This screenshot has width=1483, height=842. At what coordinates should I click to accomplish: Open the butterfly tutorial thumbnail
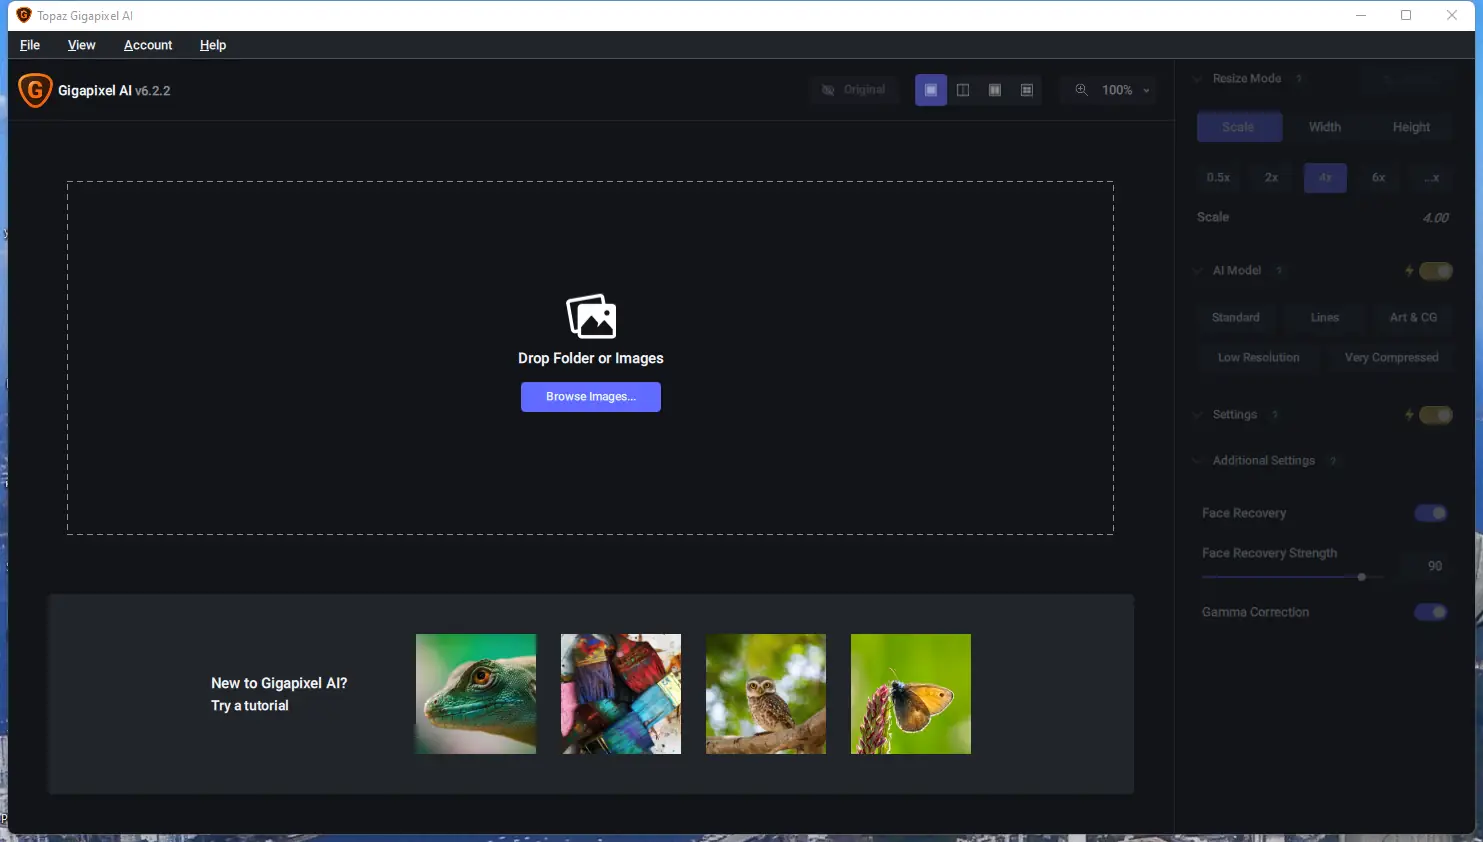point(911,694)
